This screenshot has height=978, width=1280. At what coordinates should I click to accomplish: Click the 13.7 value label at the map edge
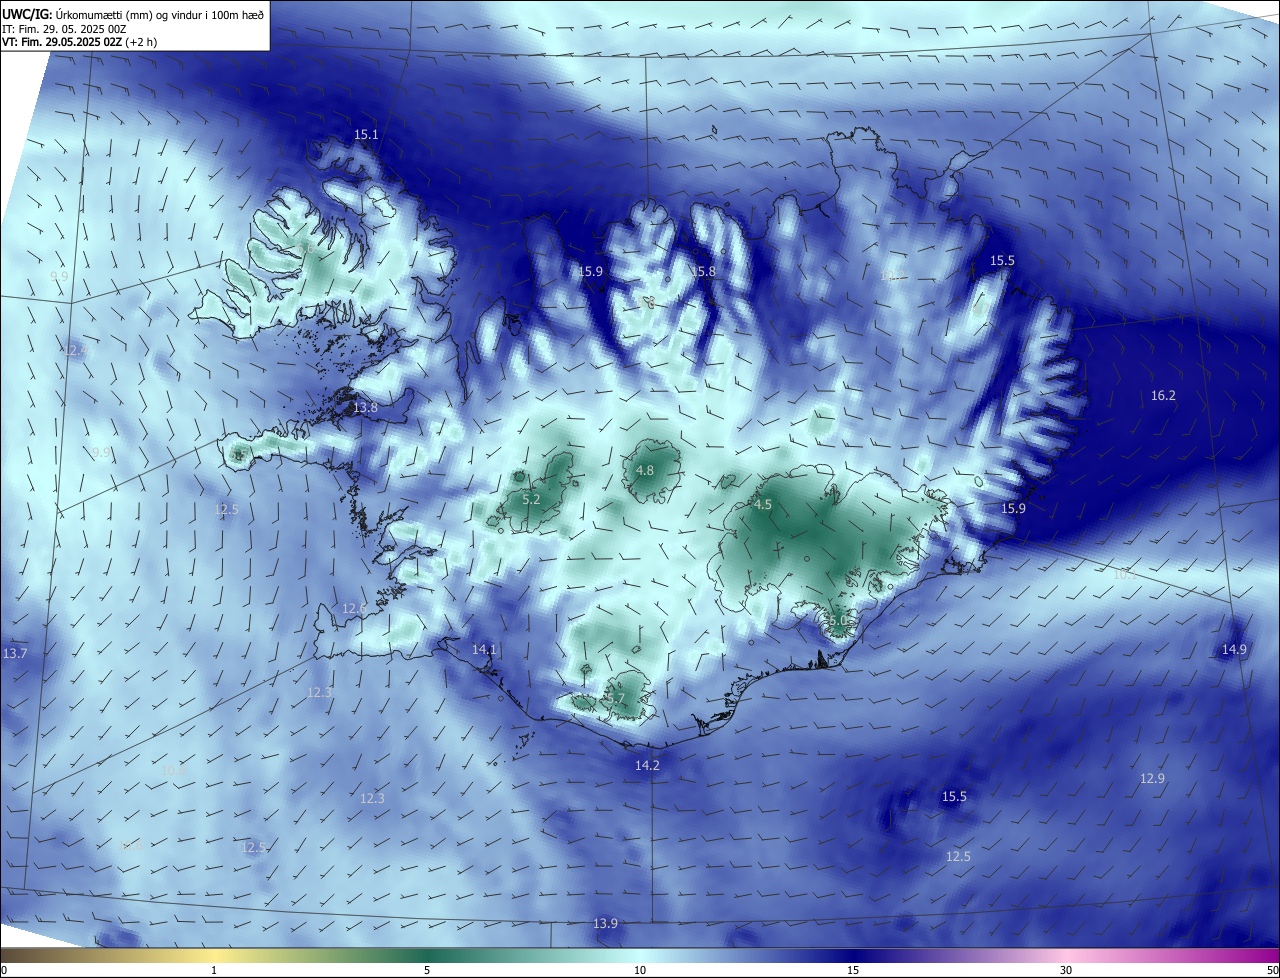coord(15,653)
